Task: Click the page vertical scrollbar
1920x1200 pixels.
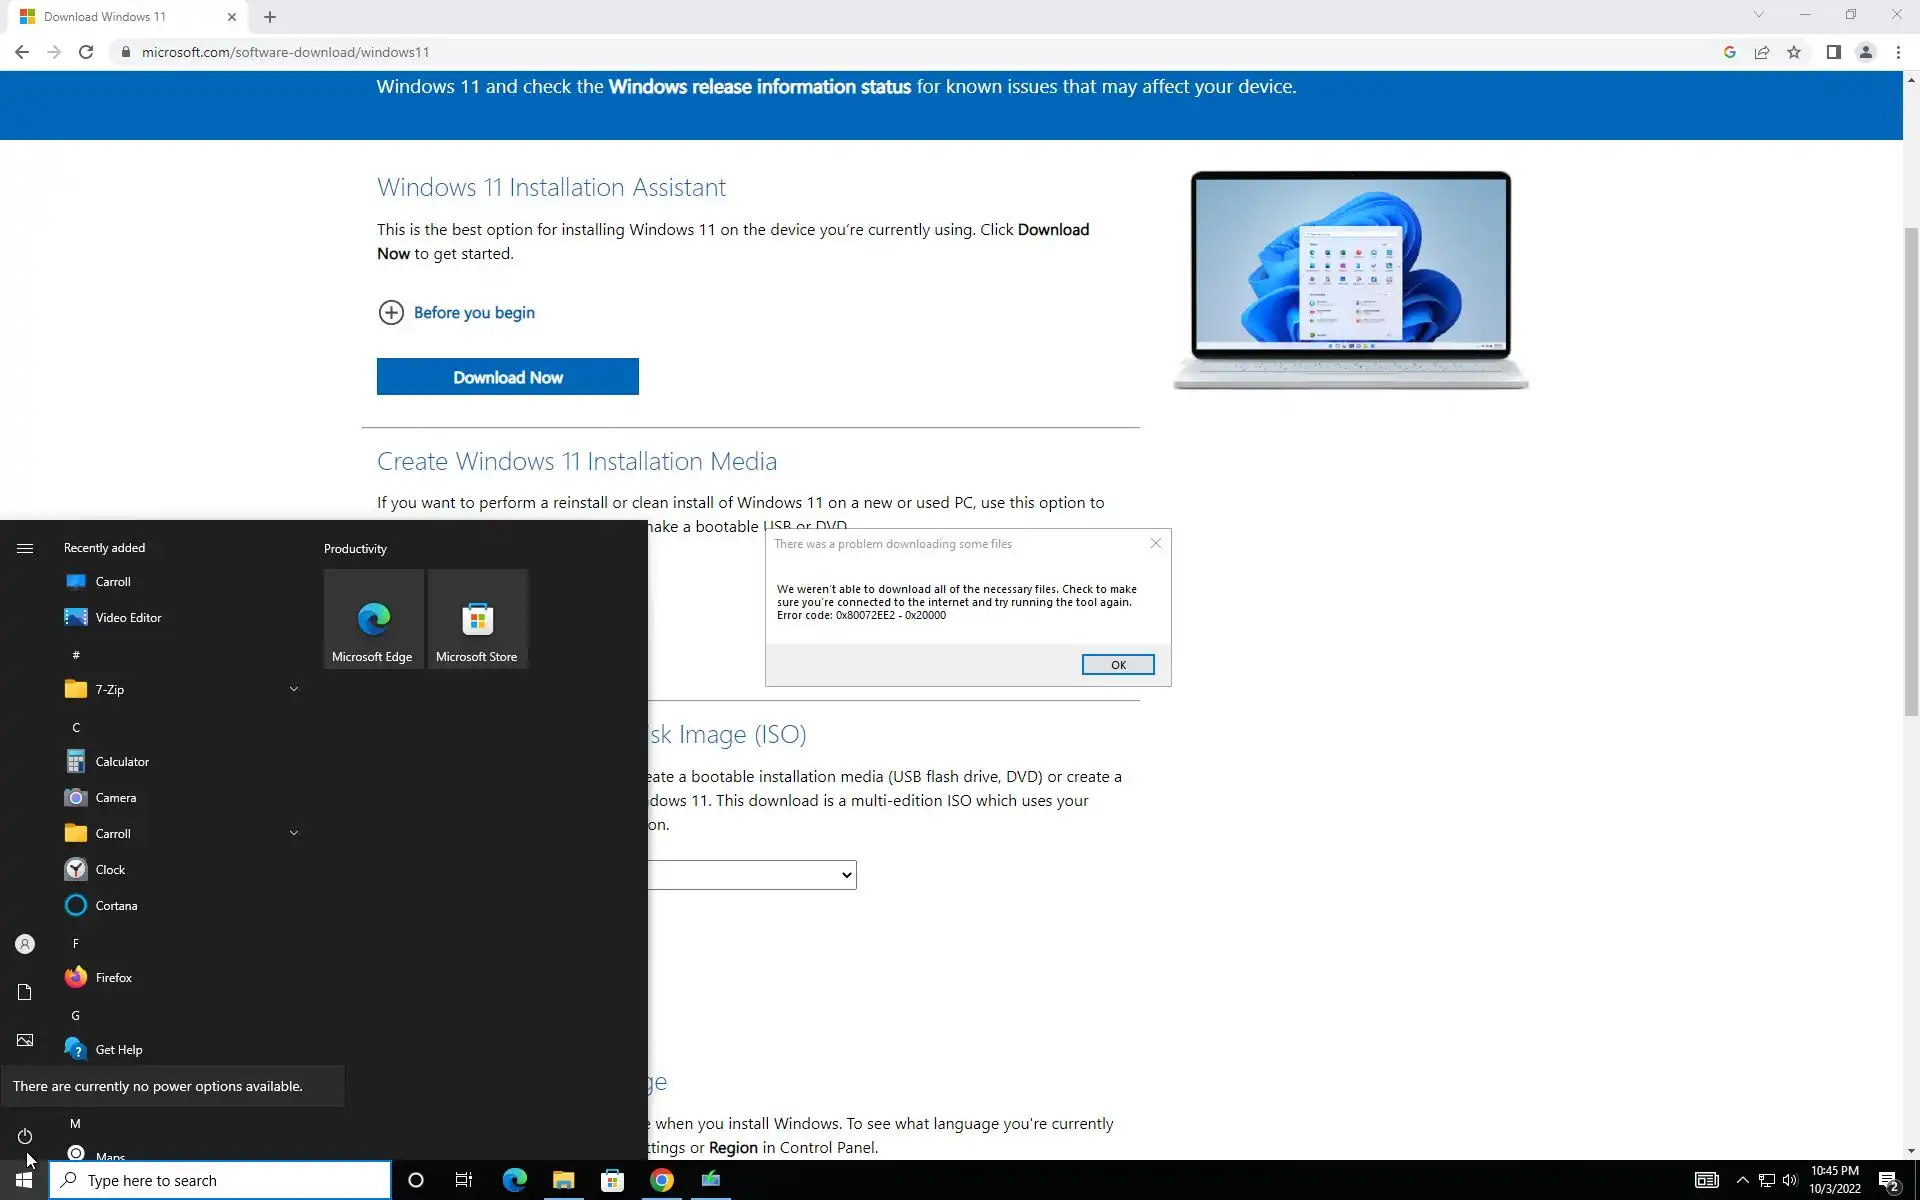Action: point(1911,470)
